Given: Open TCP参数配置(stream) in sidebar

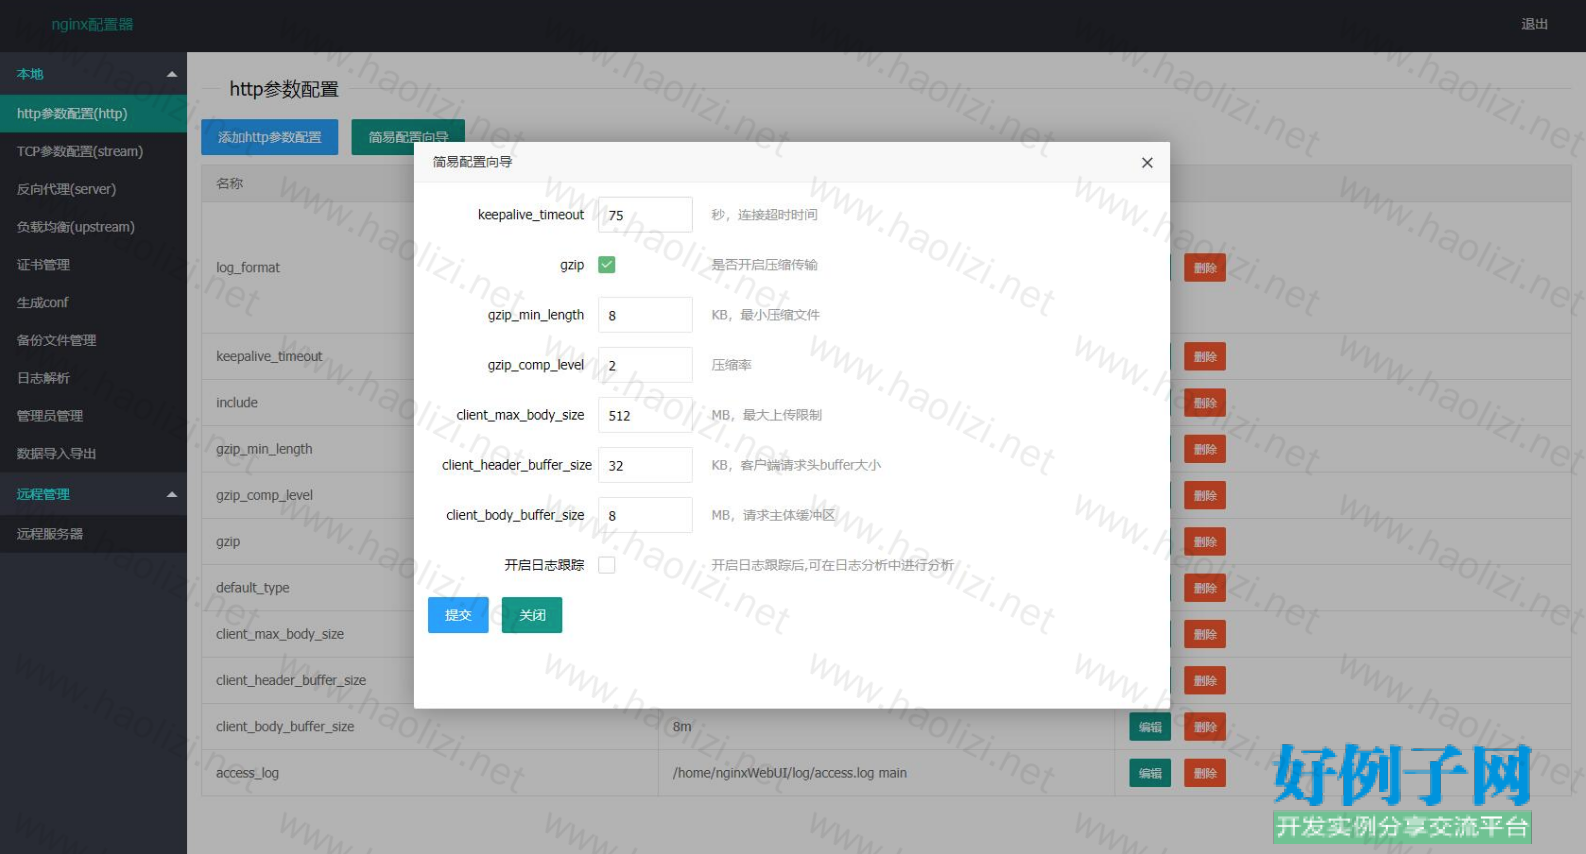Looking at the screenshot, I should (80, 151).
